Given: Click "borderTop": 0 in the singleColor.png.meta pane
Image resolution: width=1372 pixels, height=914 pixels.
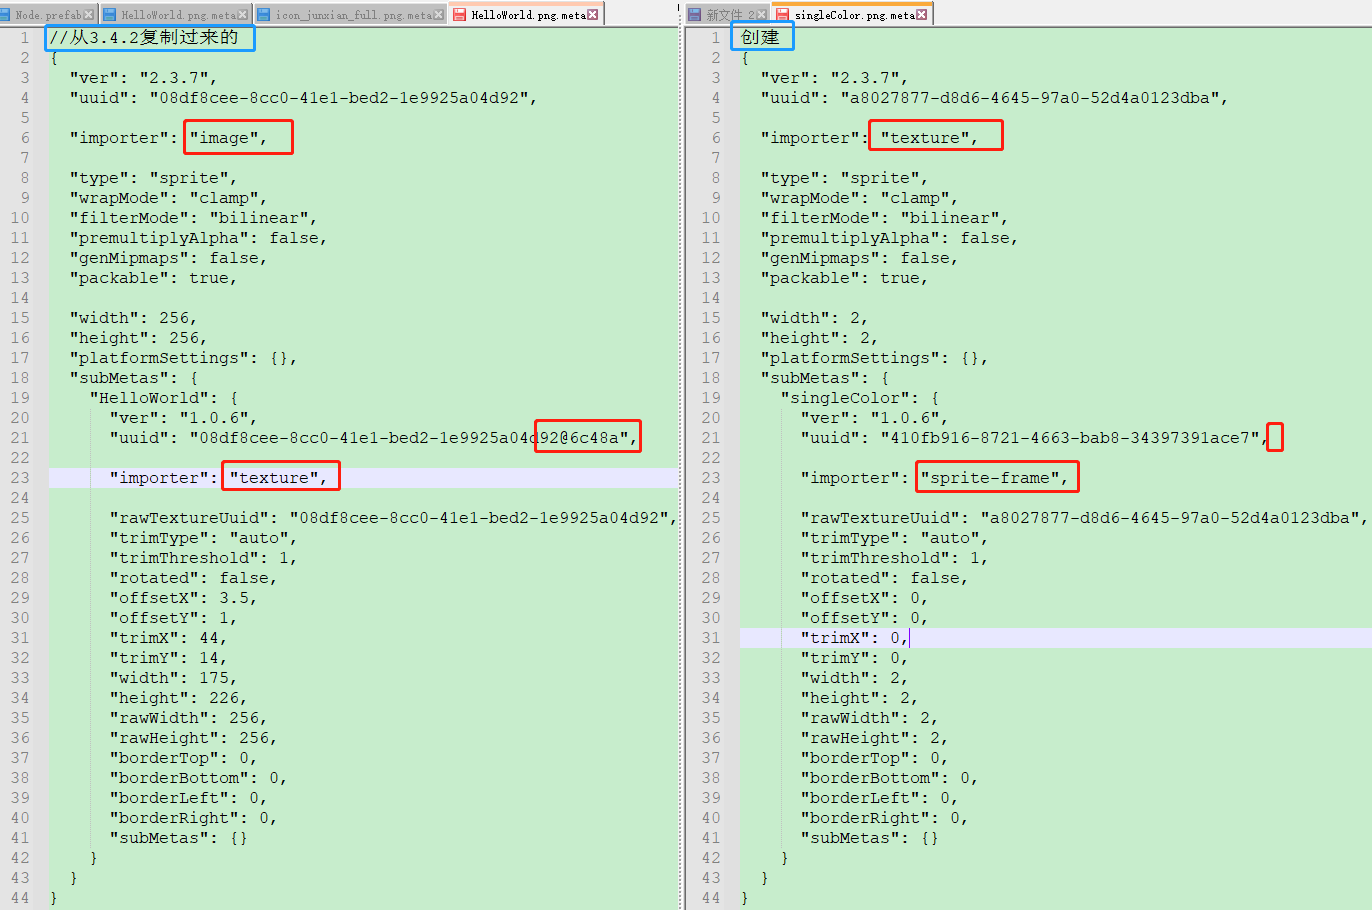Looking at the screenshot, I should click(875, 758).
